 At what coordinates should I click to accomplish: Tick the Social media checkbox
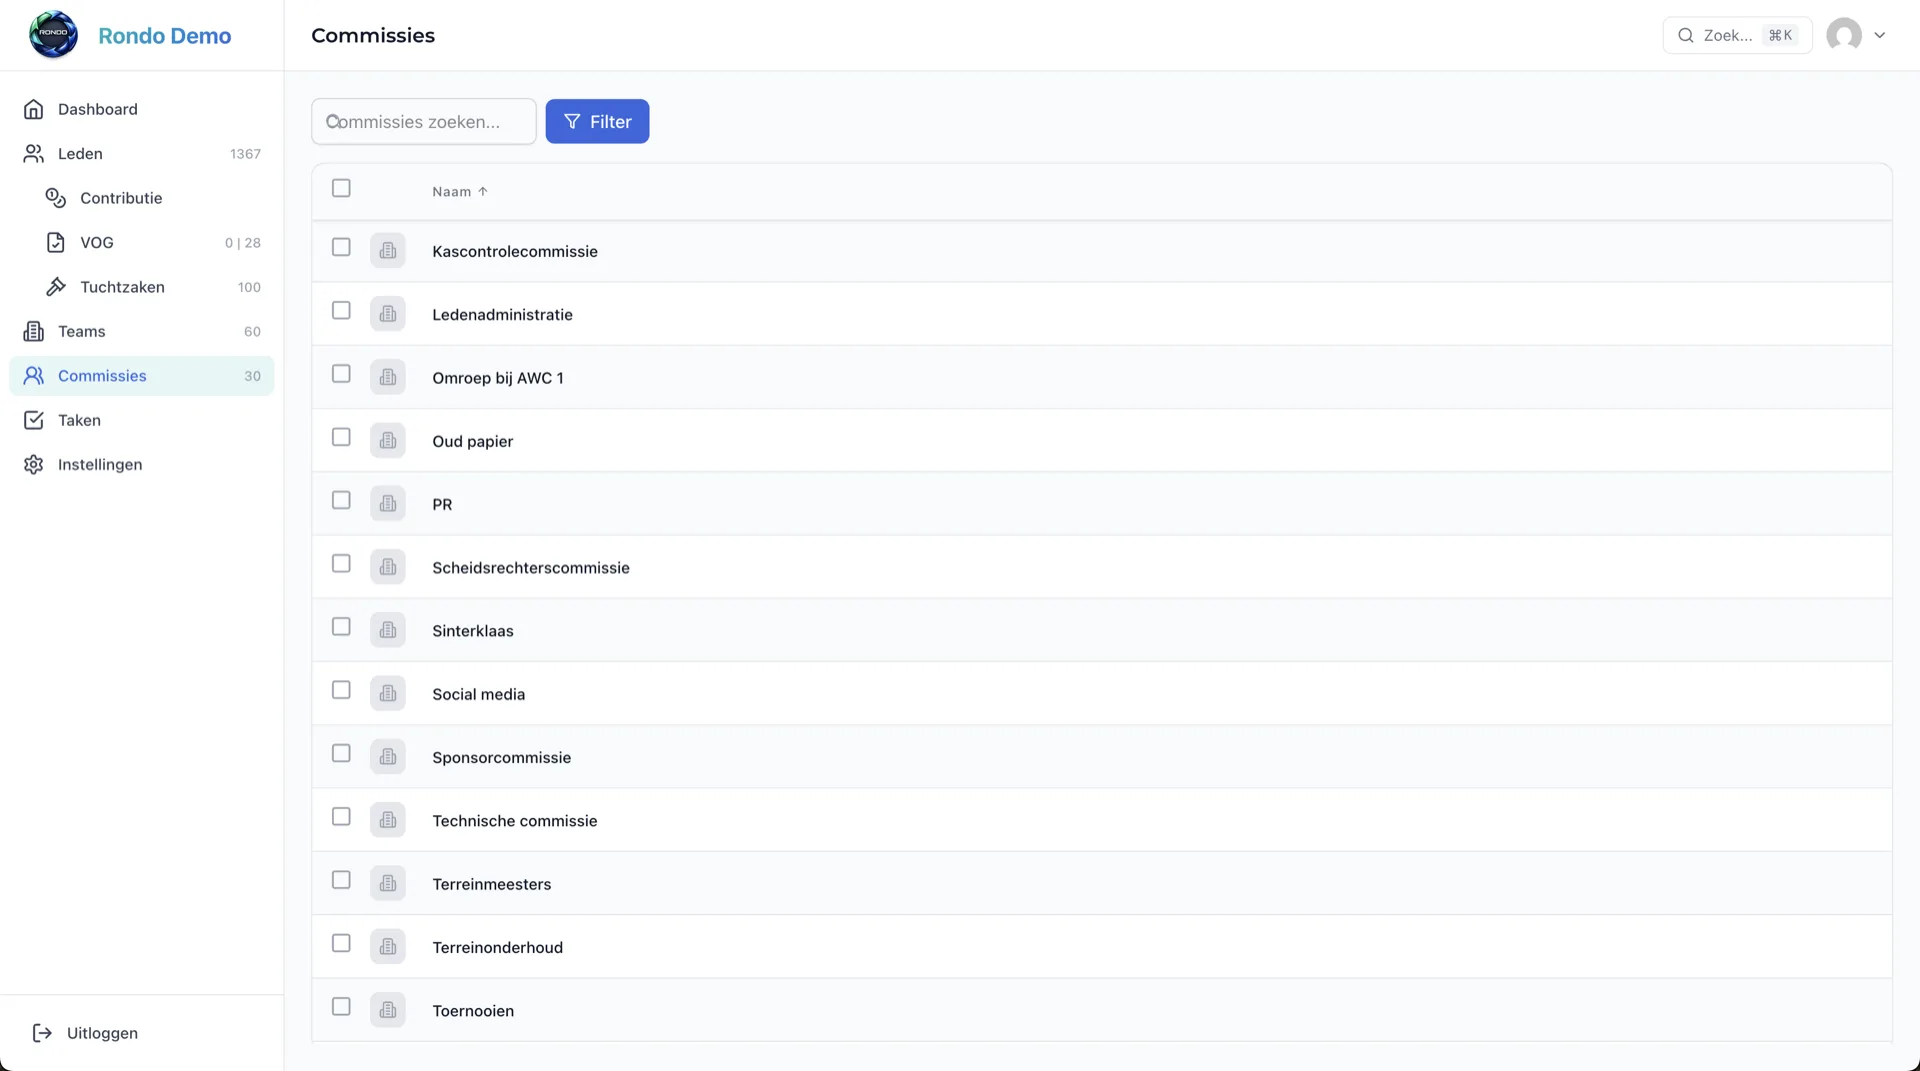341,690
